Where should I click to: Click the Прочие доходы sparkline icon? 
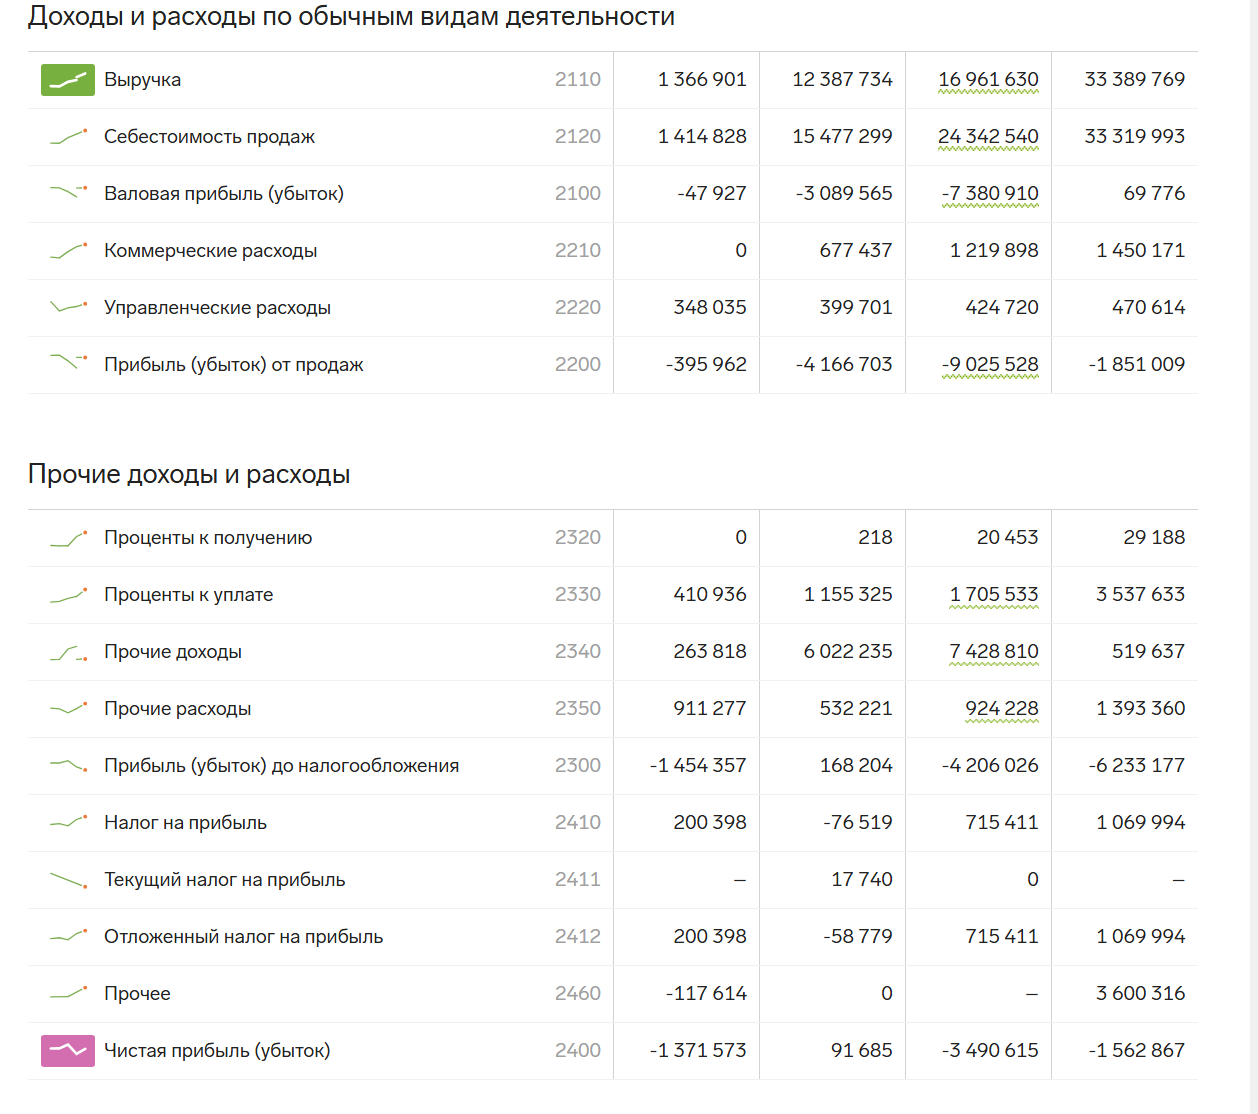68,652
